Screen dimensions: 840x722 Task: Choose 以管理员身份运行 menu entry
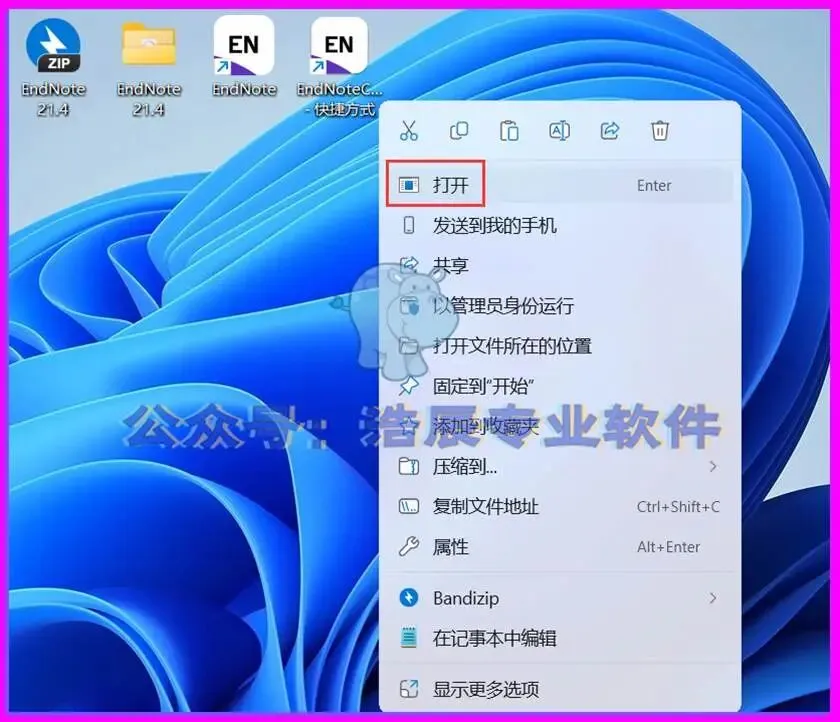559,306
